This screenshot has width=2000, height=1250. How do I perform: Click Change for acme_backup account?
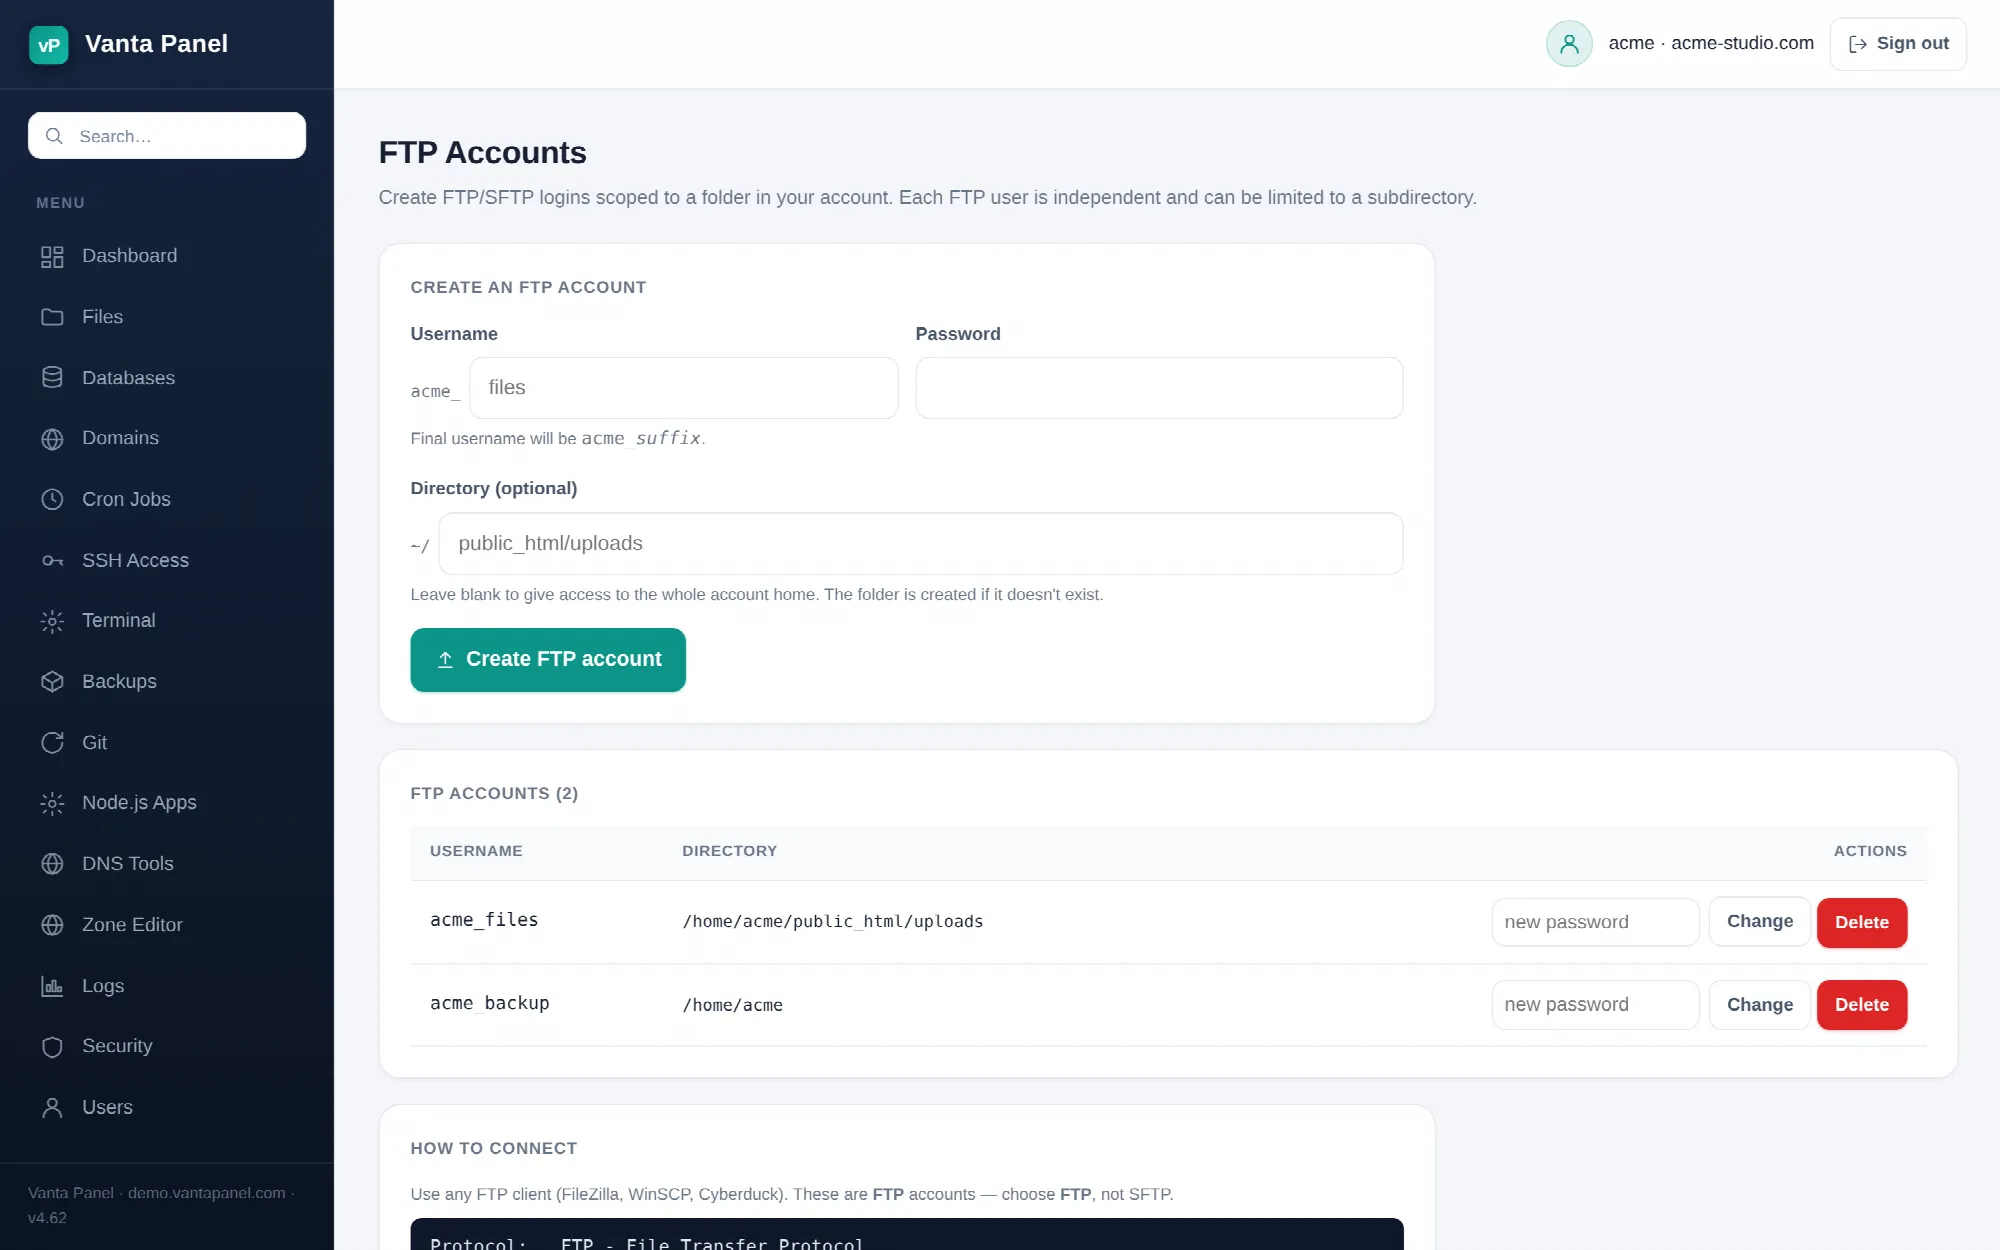coord(1759,1005)
